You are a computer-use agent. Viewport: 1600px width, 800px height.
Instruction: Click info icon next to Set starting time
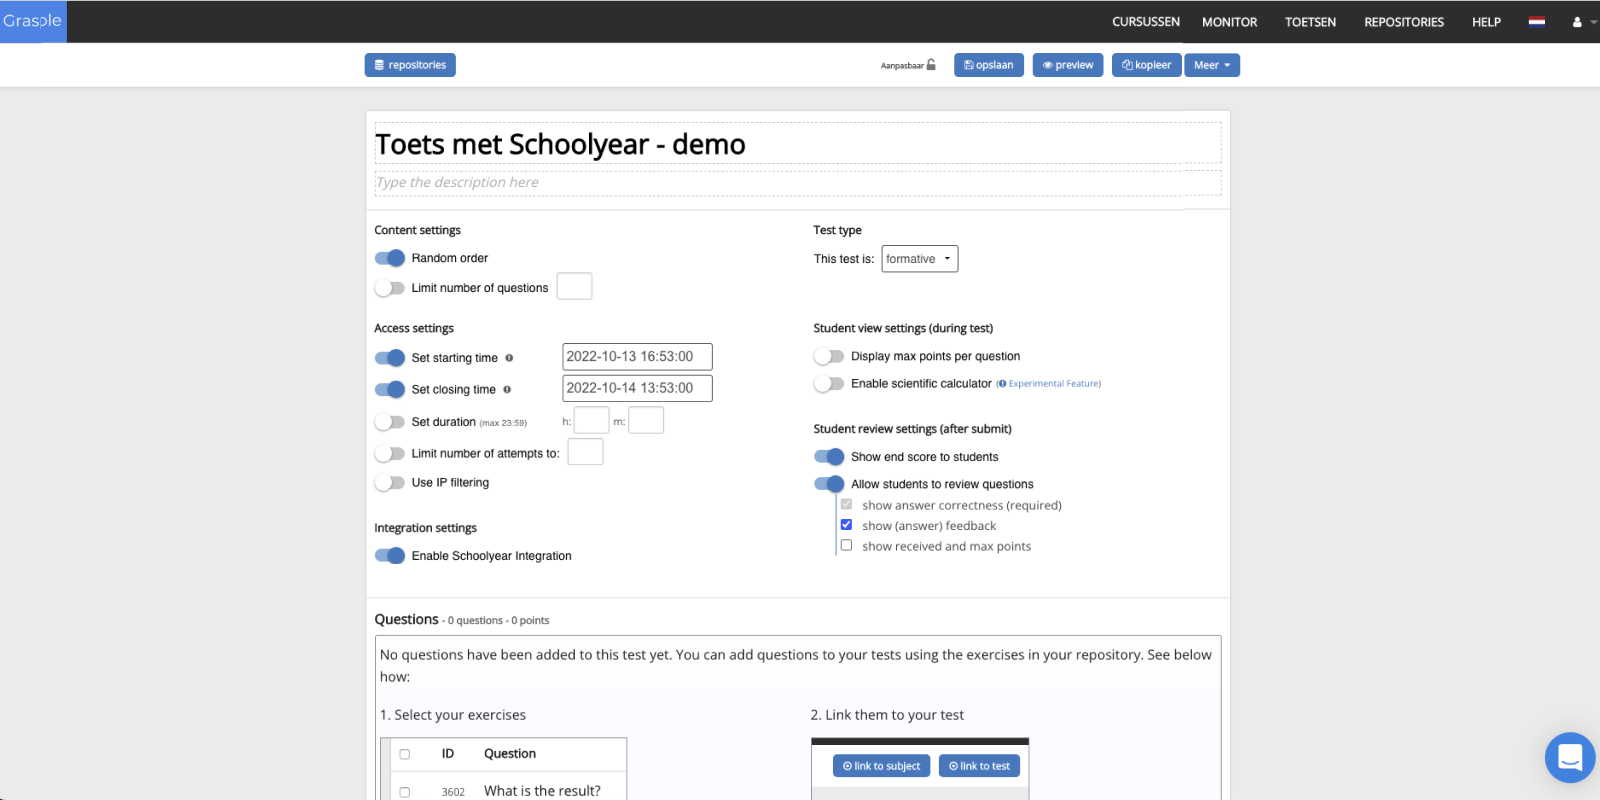509,358
